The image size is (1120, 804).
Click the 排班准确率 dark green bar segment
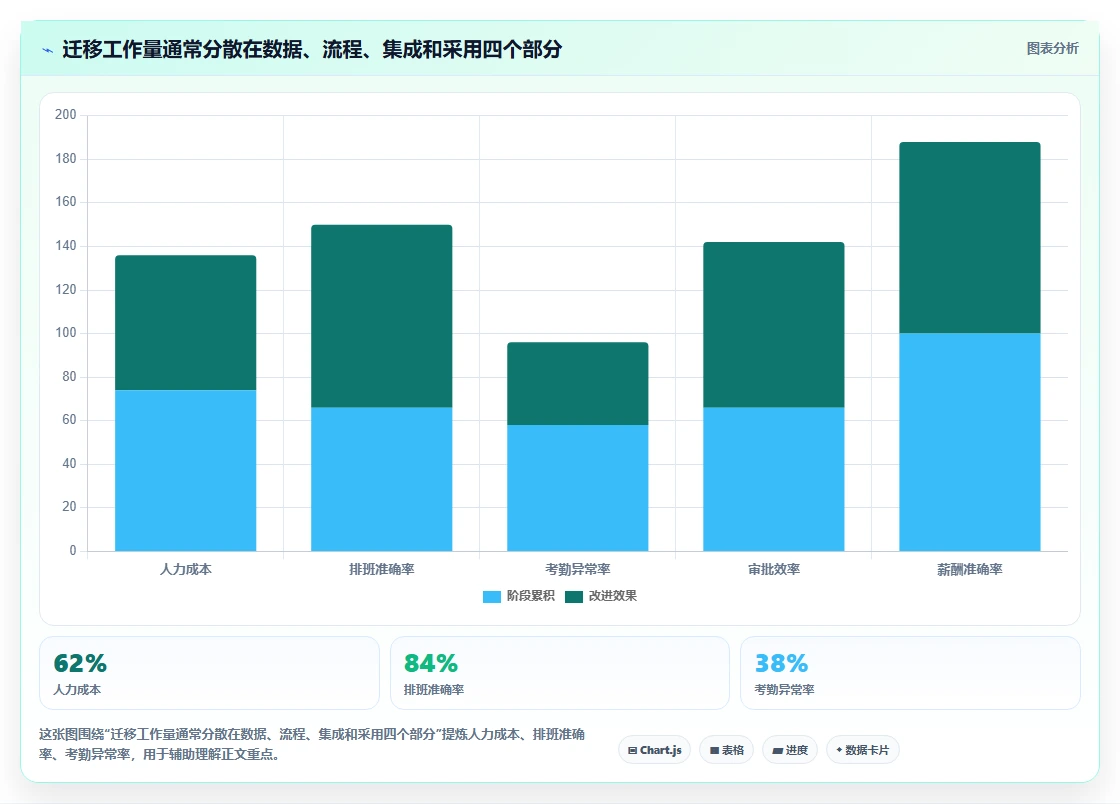pyautogui.click(x=381, y=316)
